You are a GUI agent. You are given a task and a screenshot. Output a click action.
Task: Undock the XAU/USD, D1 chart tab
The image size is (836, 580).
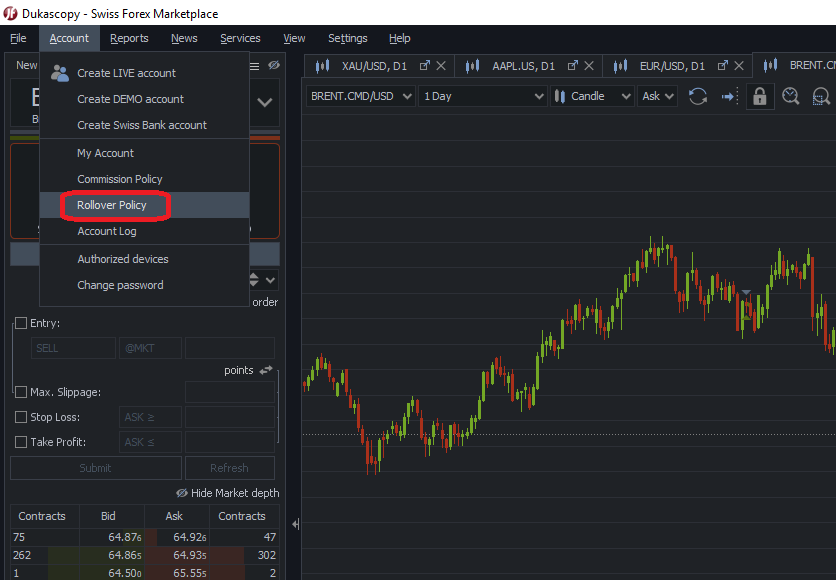(x=424, y=66)
